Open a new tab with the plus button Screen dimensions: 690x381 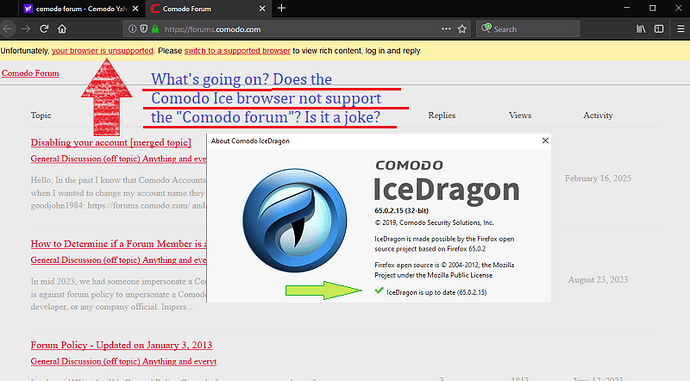[282, 8]
